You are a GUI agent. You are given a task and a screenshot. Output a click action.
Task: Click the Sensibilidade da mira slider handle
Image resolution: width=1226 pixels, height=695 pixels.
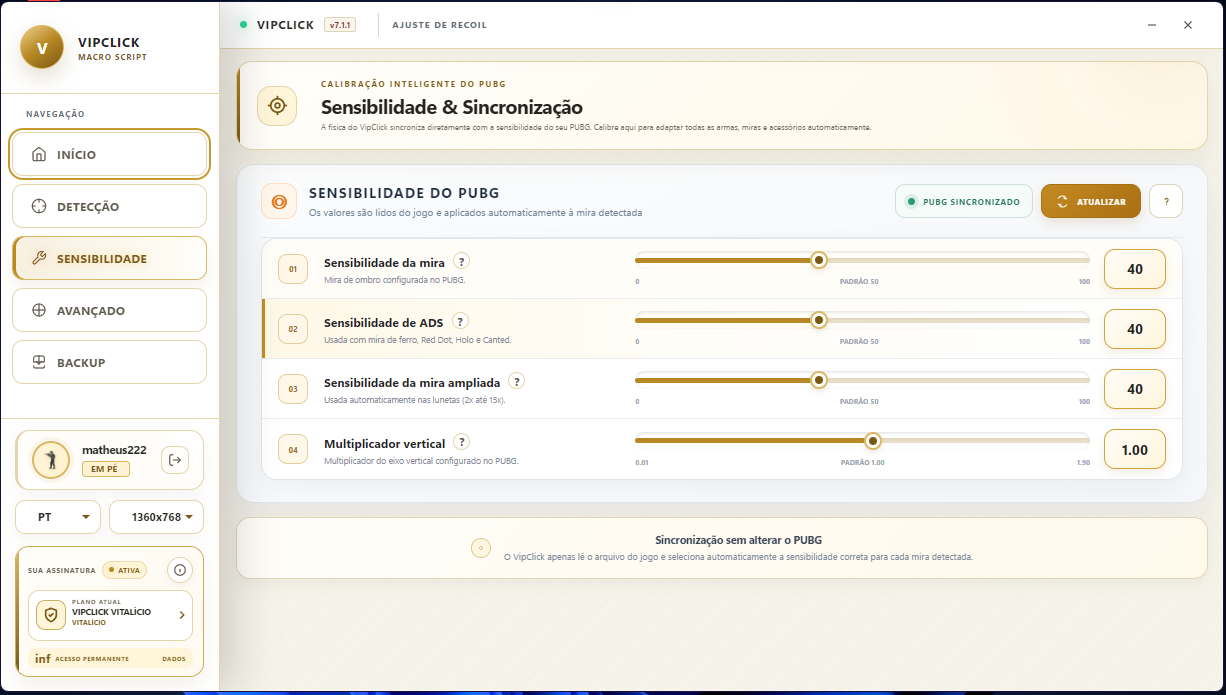[819, 260]
